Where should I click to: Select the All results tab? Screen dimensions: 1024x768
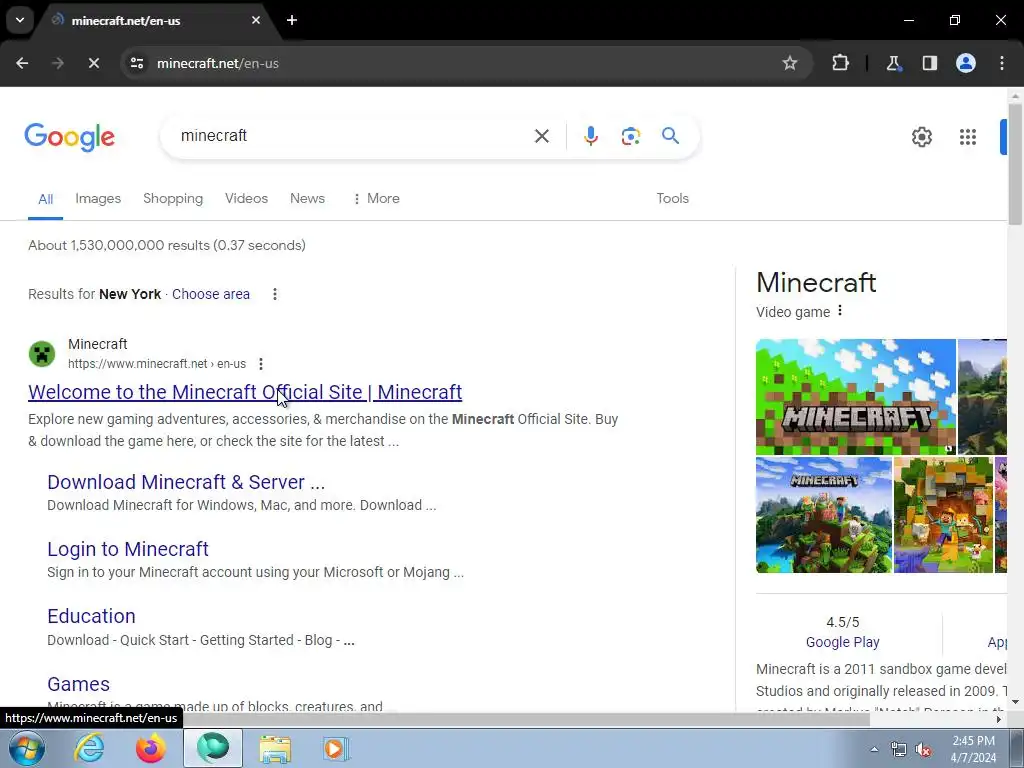(x=45, y=199)
